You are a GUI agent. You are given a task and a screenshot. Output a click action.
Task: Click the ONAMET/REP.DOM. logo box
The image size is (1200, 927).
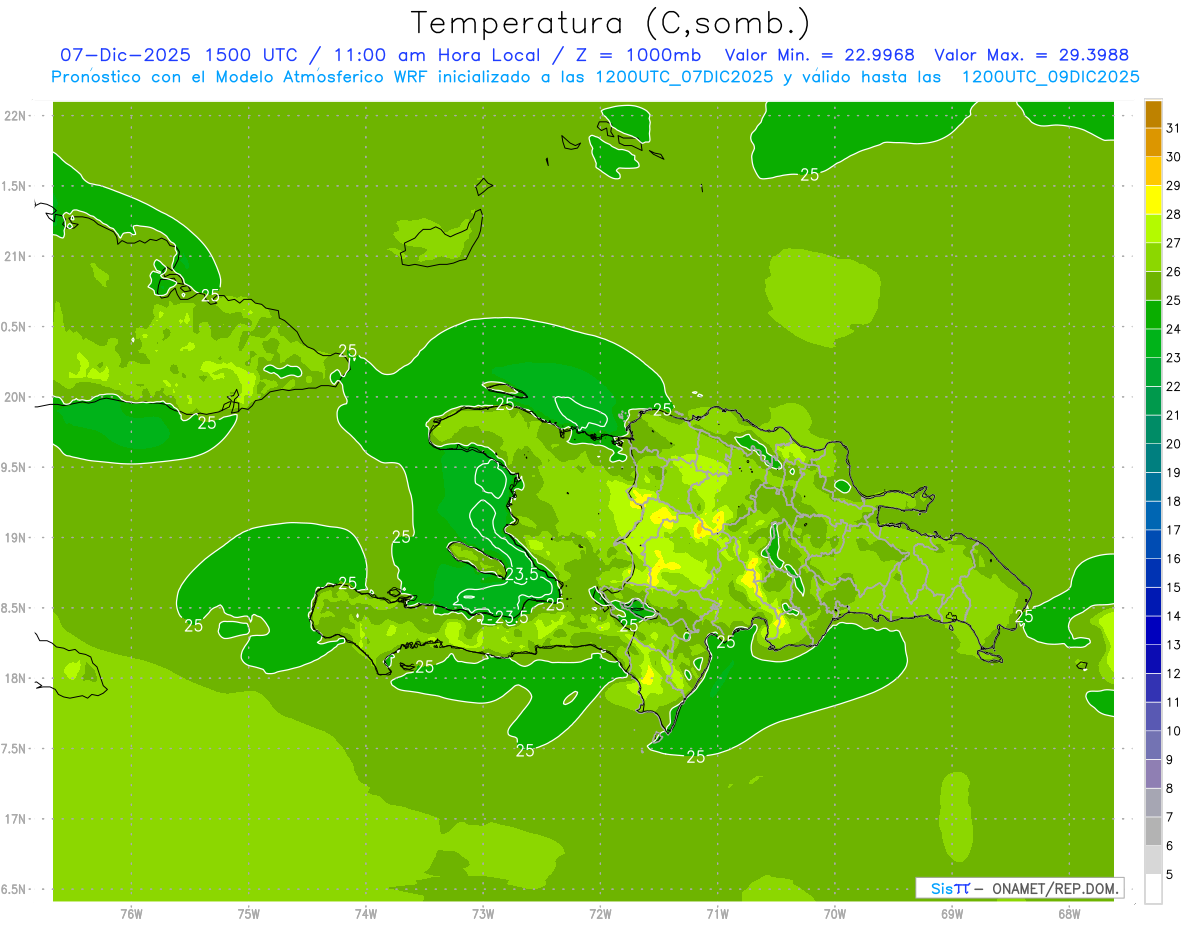pyautogui.click(x=1019, y=888)
